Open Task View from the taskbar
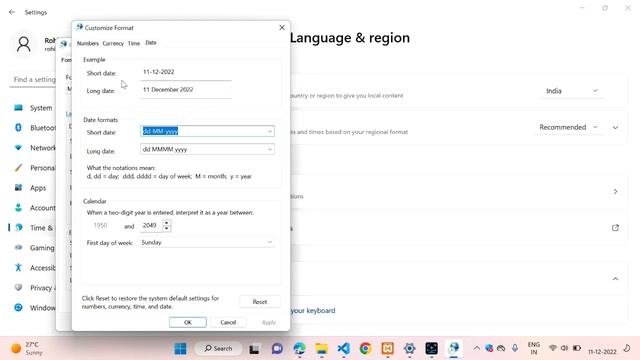640x360 pixels. [255, 349]
